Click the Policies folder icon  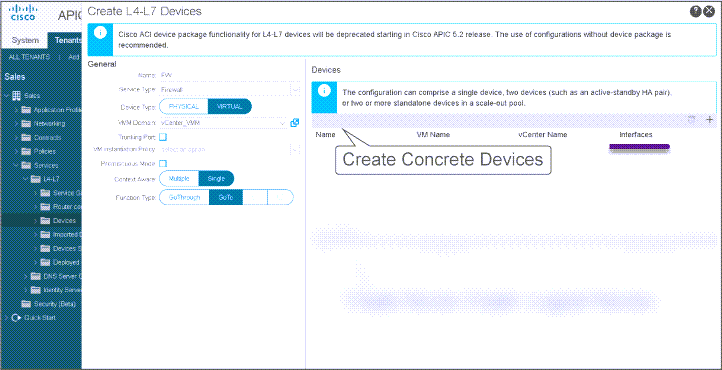(x=26, y=151)
